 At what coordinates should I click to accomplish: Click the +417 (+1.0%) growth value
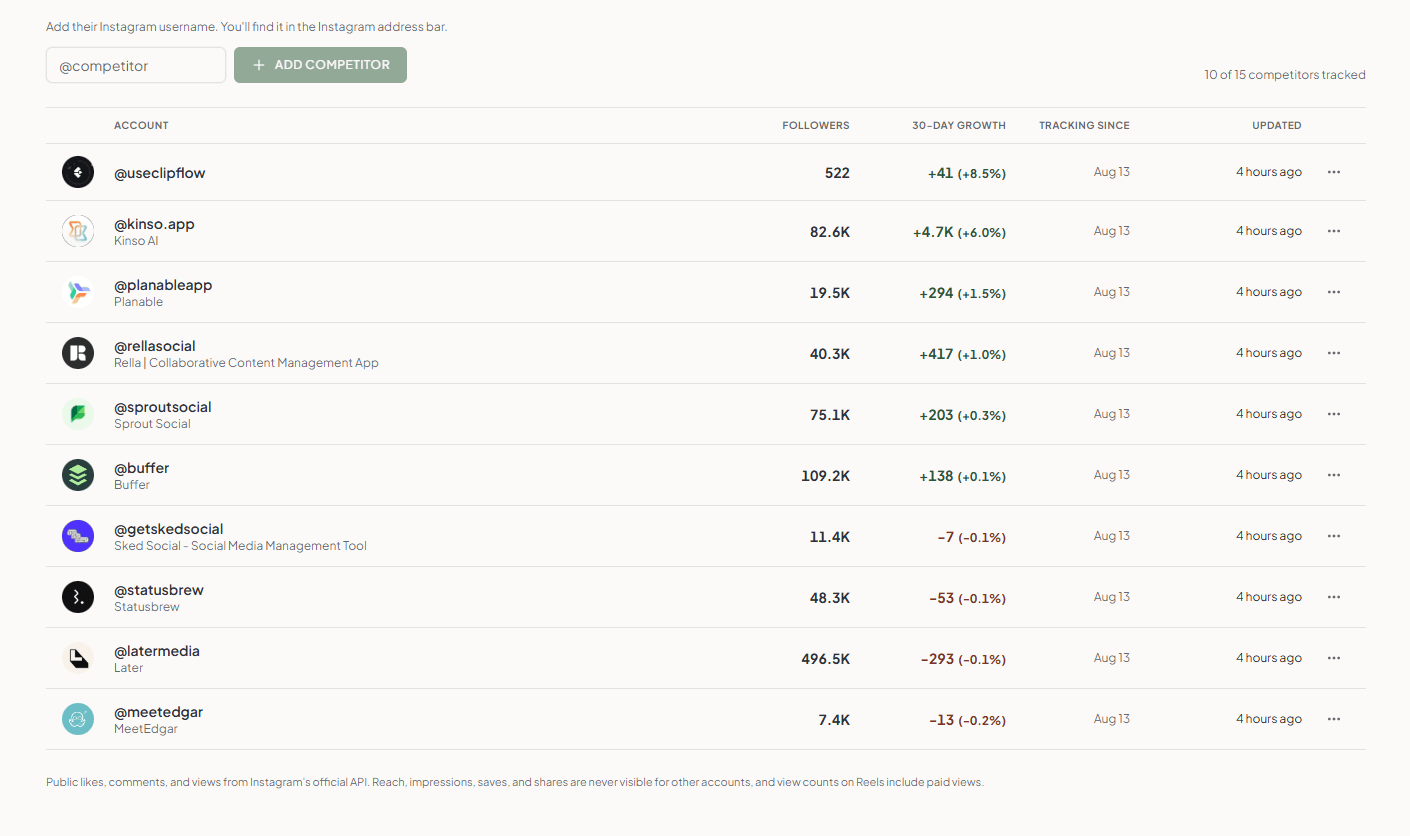pyautogui.click(x=963, y=354)
